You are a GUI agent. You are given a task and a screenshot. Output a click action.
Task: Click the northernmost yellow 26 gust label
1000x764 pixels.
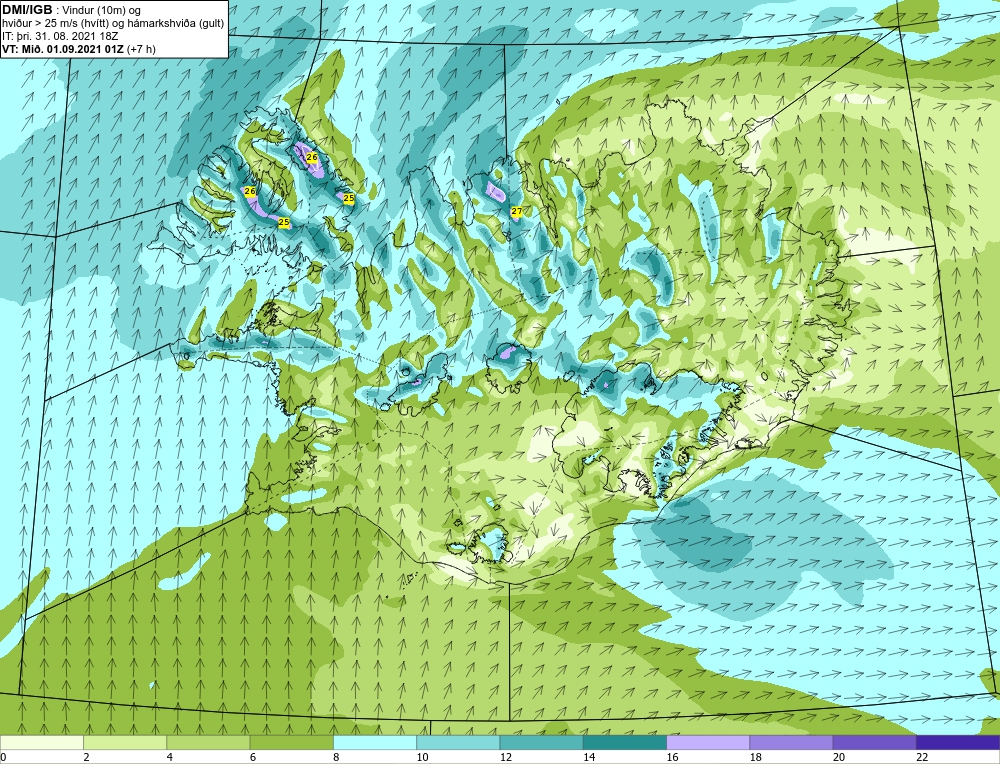pyautogui.click(x=312, y=157)
